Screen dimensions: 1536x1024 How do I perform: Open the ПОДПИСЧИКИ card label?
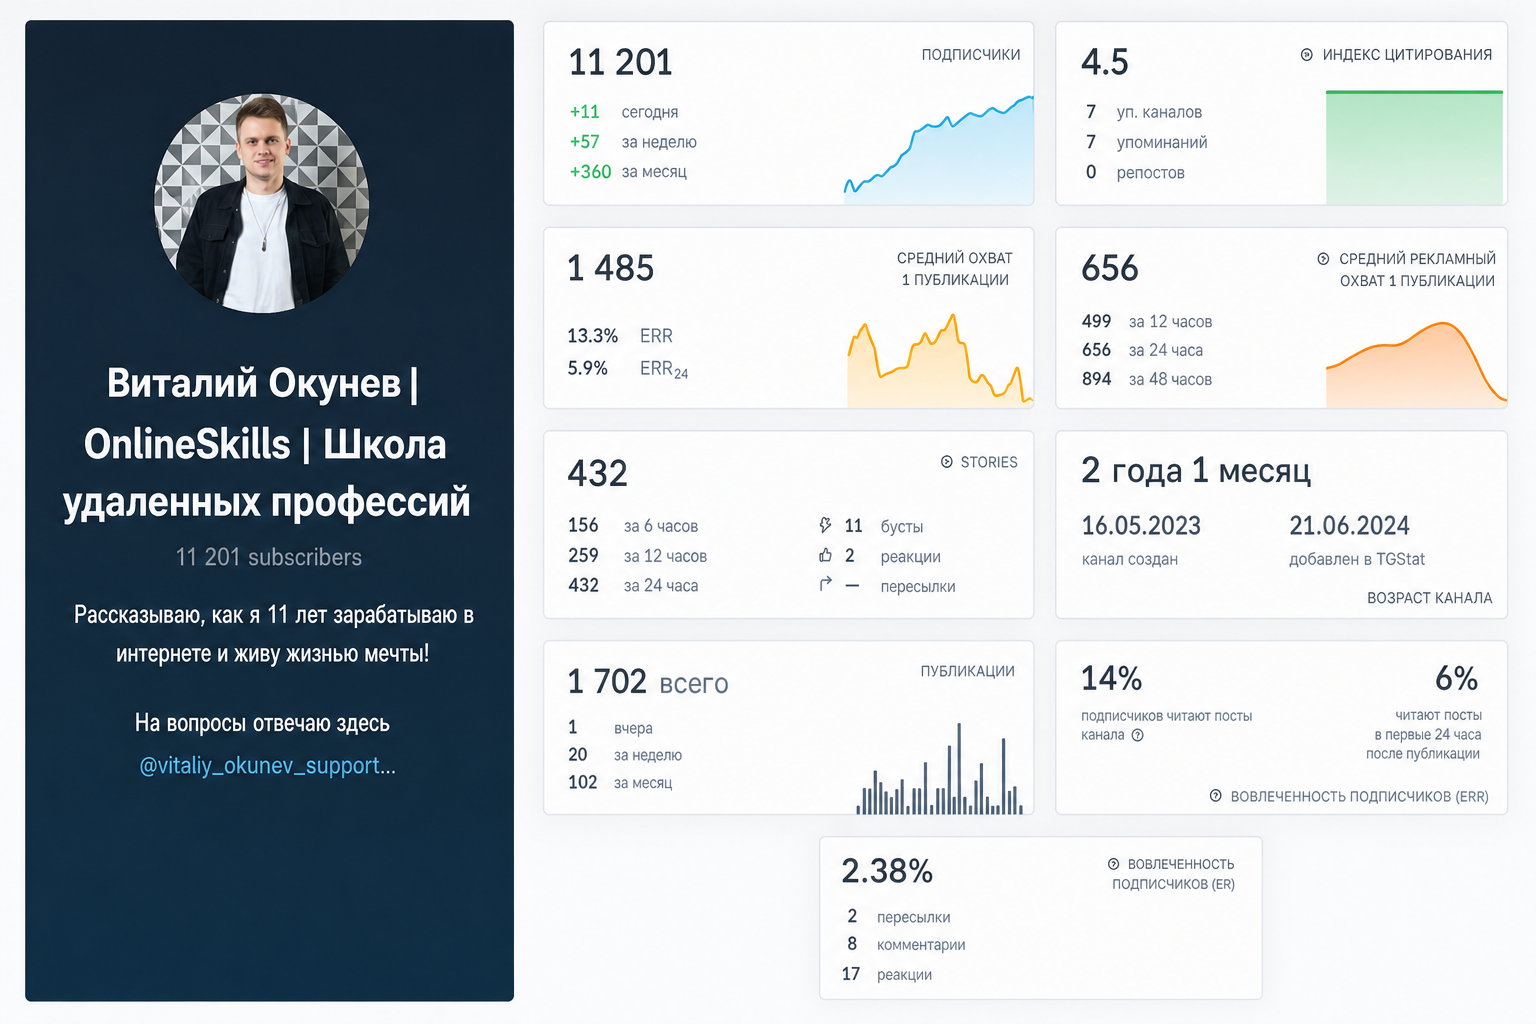tap(971, 55)
